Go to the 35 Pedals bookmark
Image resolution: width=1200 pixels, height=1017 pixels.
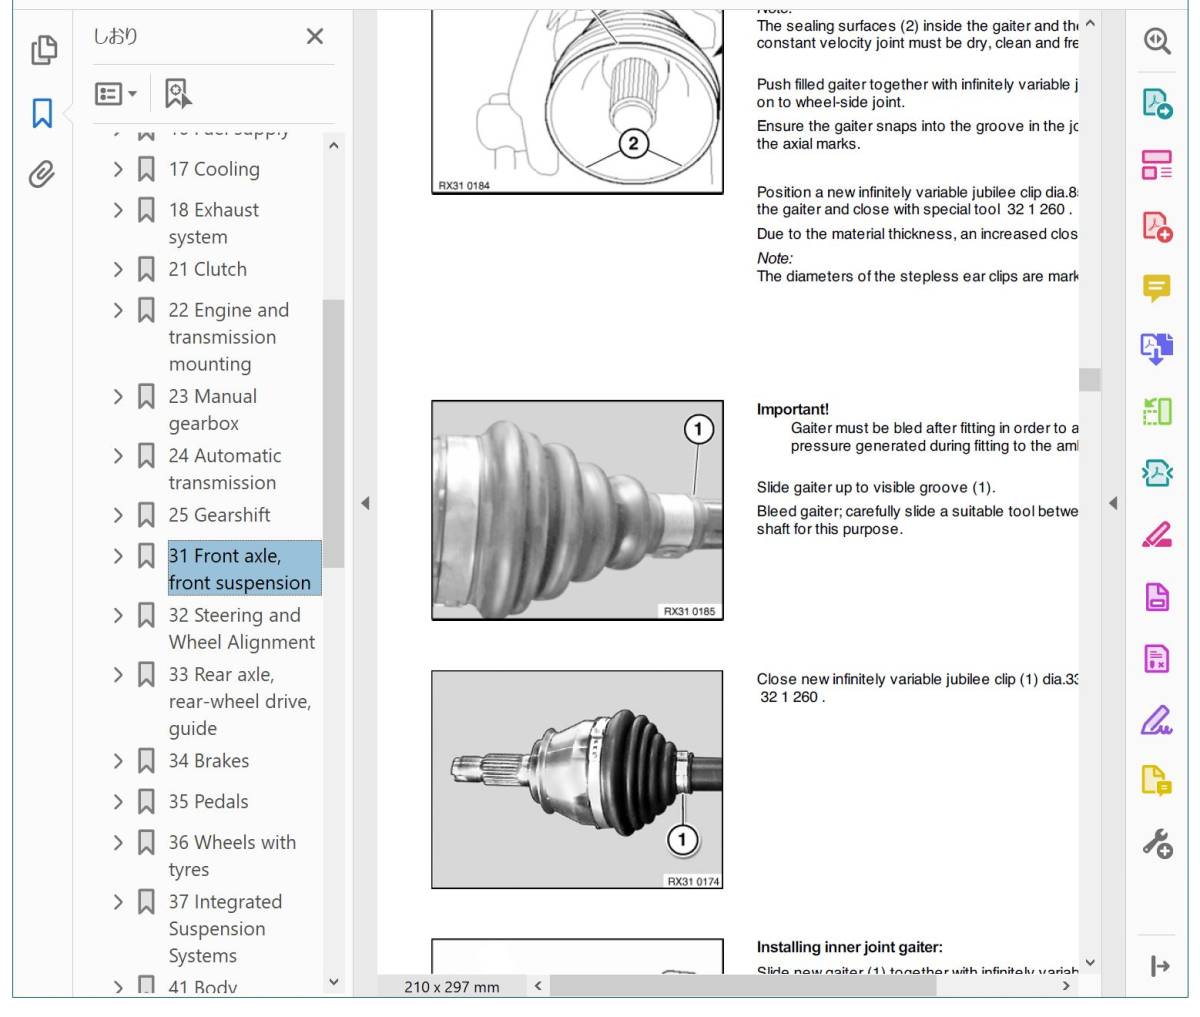tap(209, 802)
